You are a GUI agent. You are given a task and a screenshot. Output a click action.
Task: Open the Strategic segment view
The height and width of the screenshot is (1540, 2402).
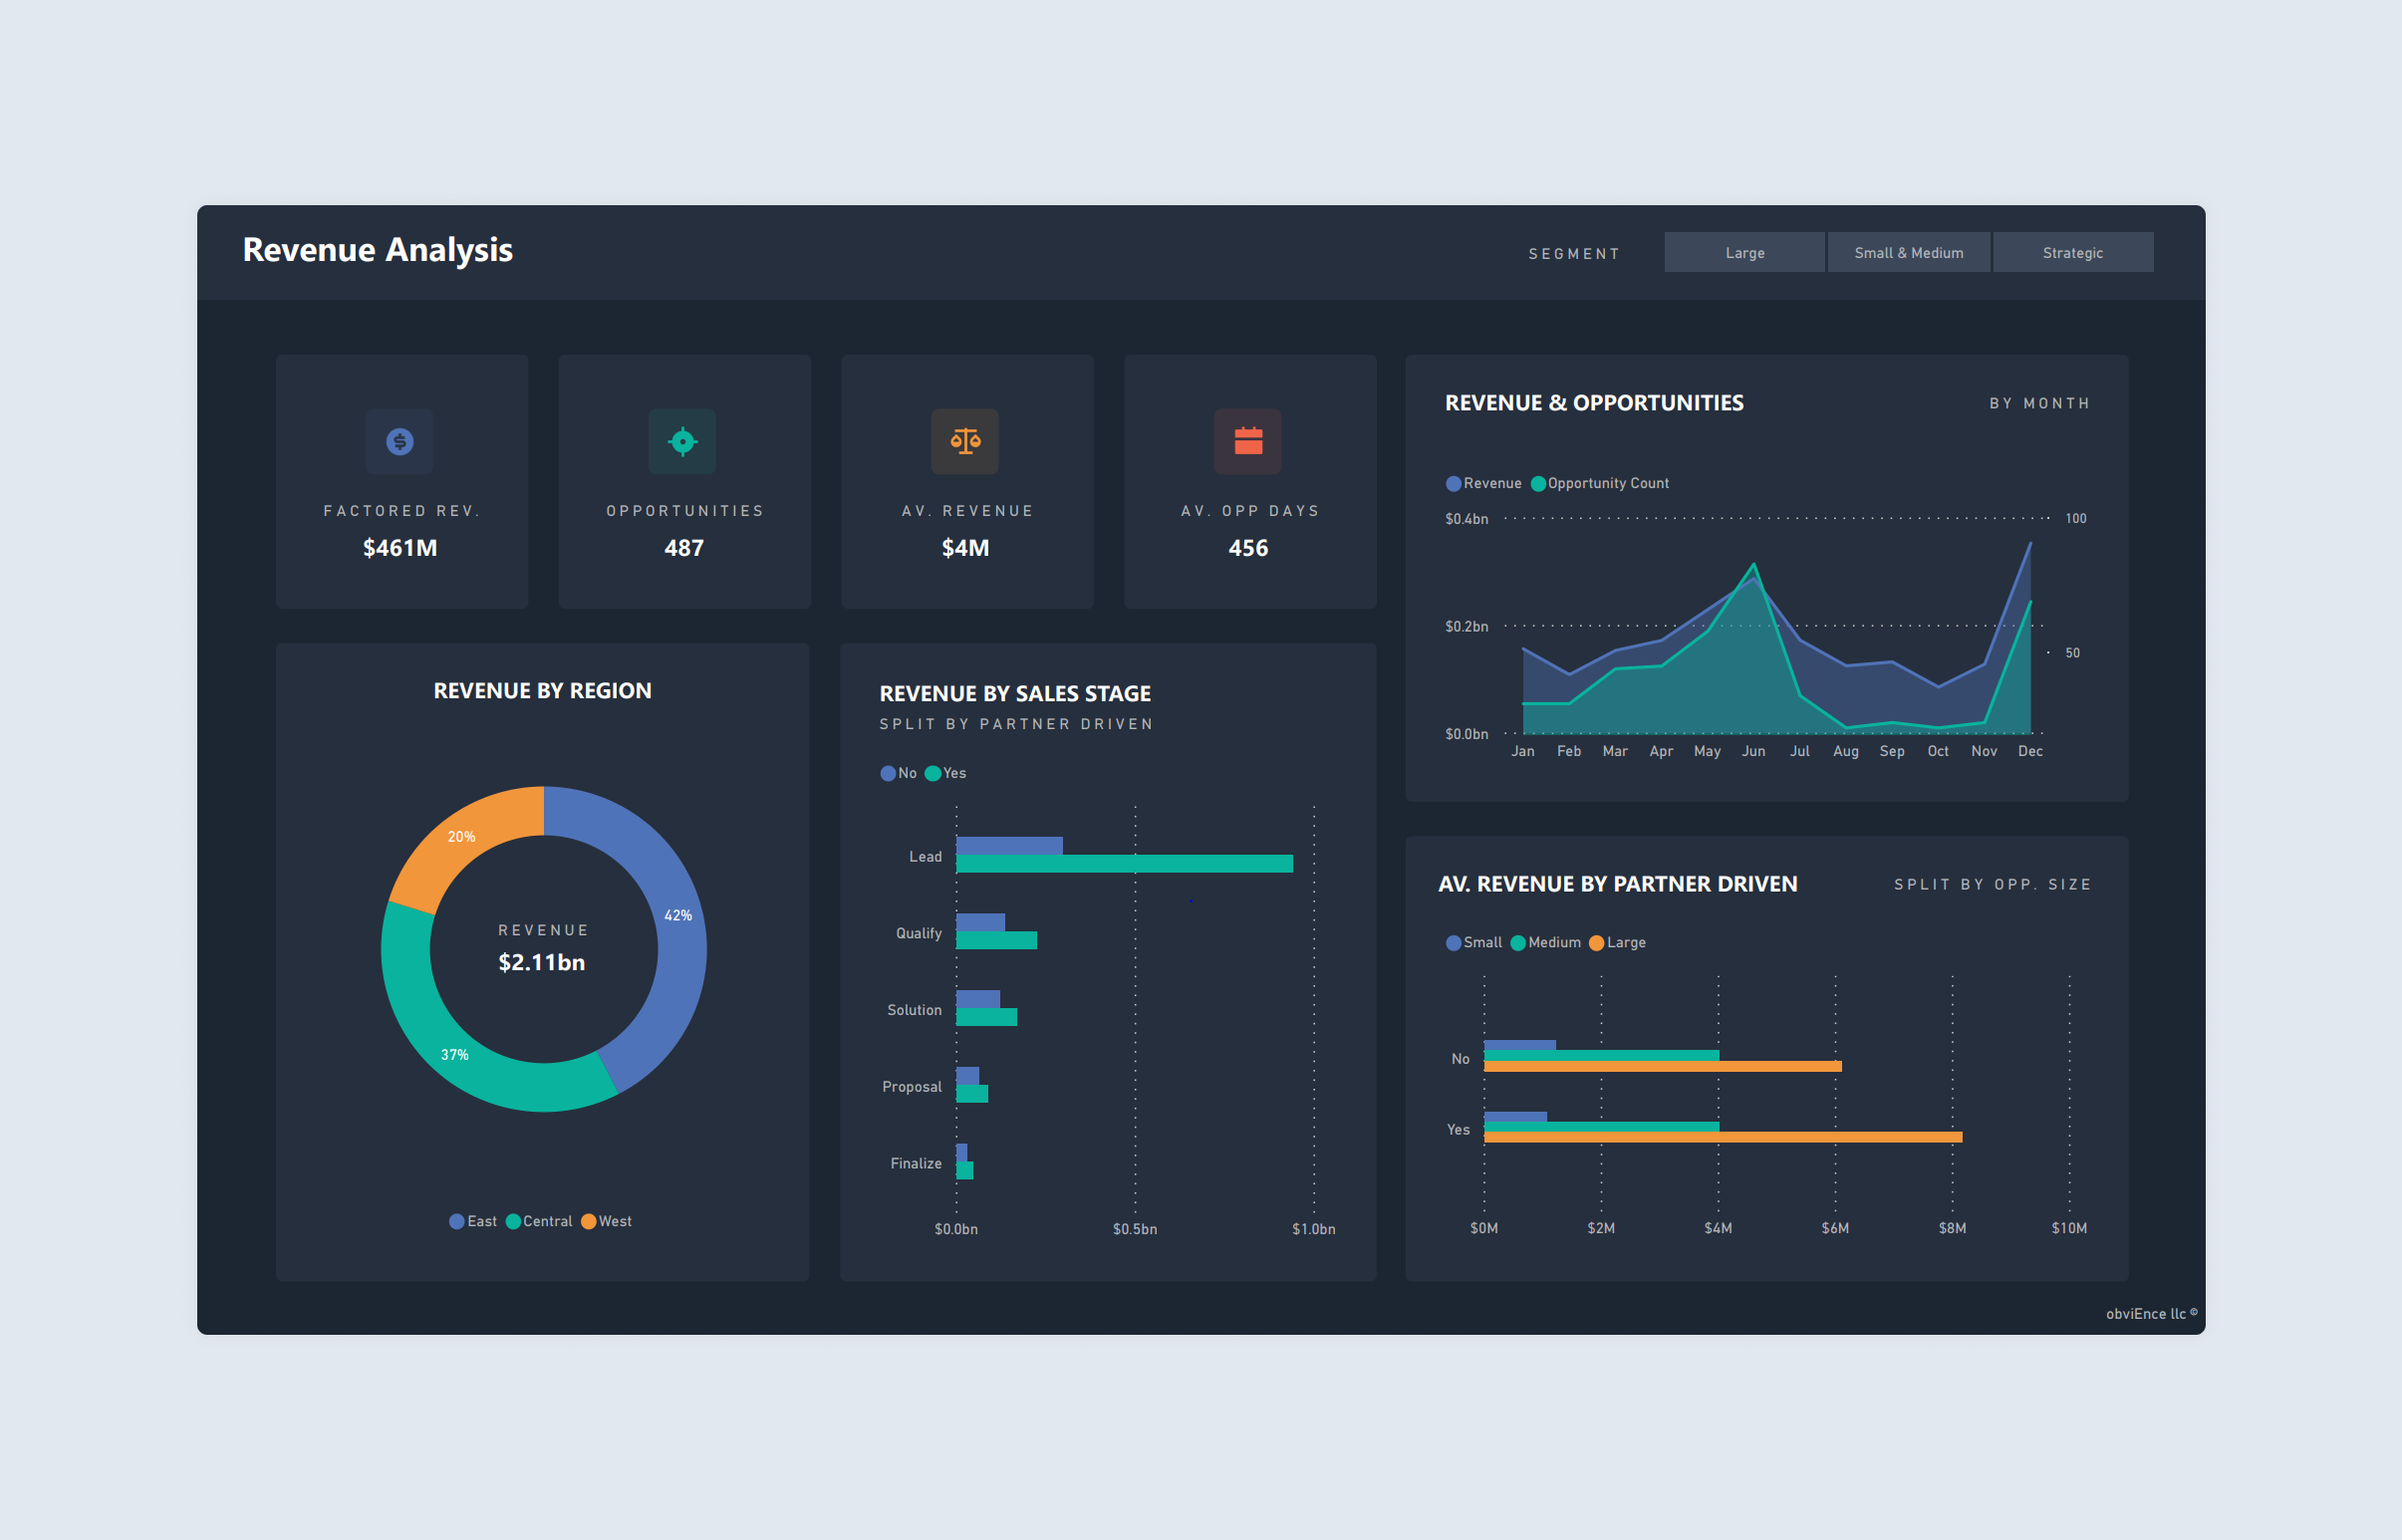(x=2073, y=252)
